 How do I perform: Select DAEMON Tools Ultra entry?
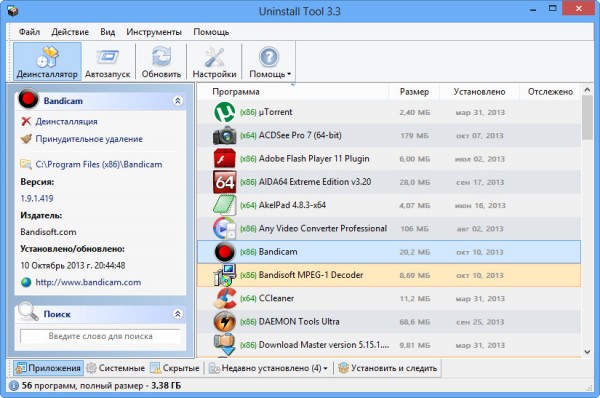pyautogui.click(x=299, y=321)
